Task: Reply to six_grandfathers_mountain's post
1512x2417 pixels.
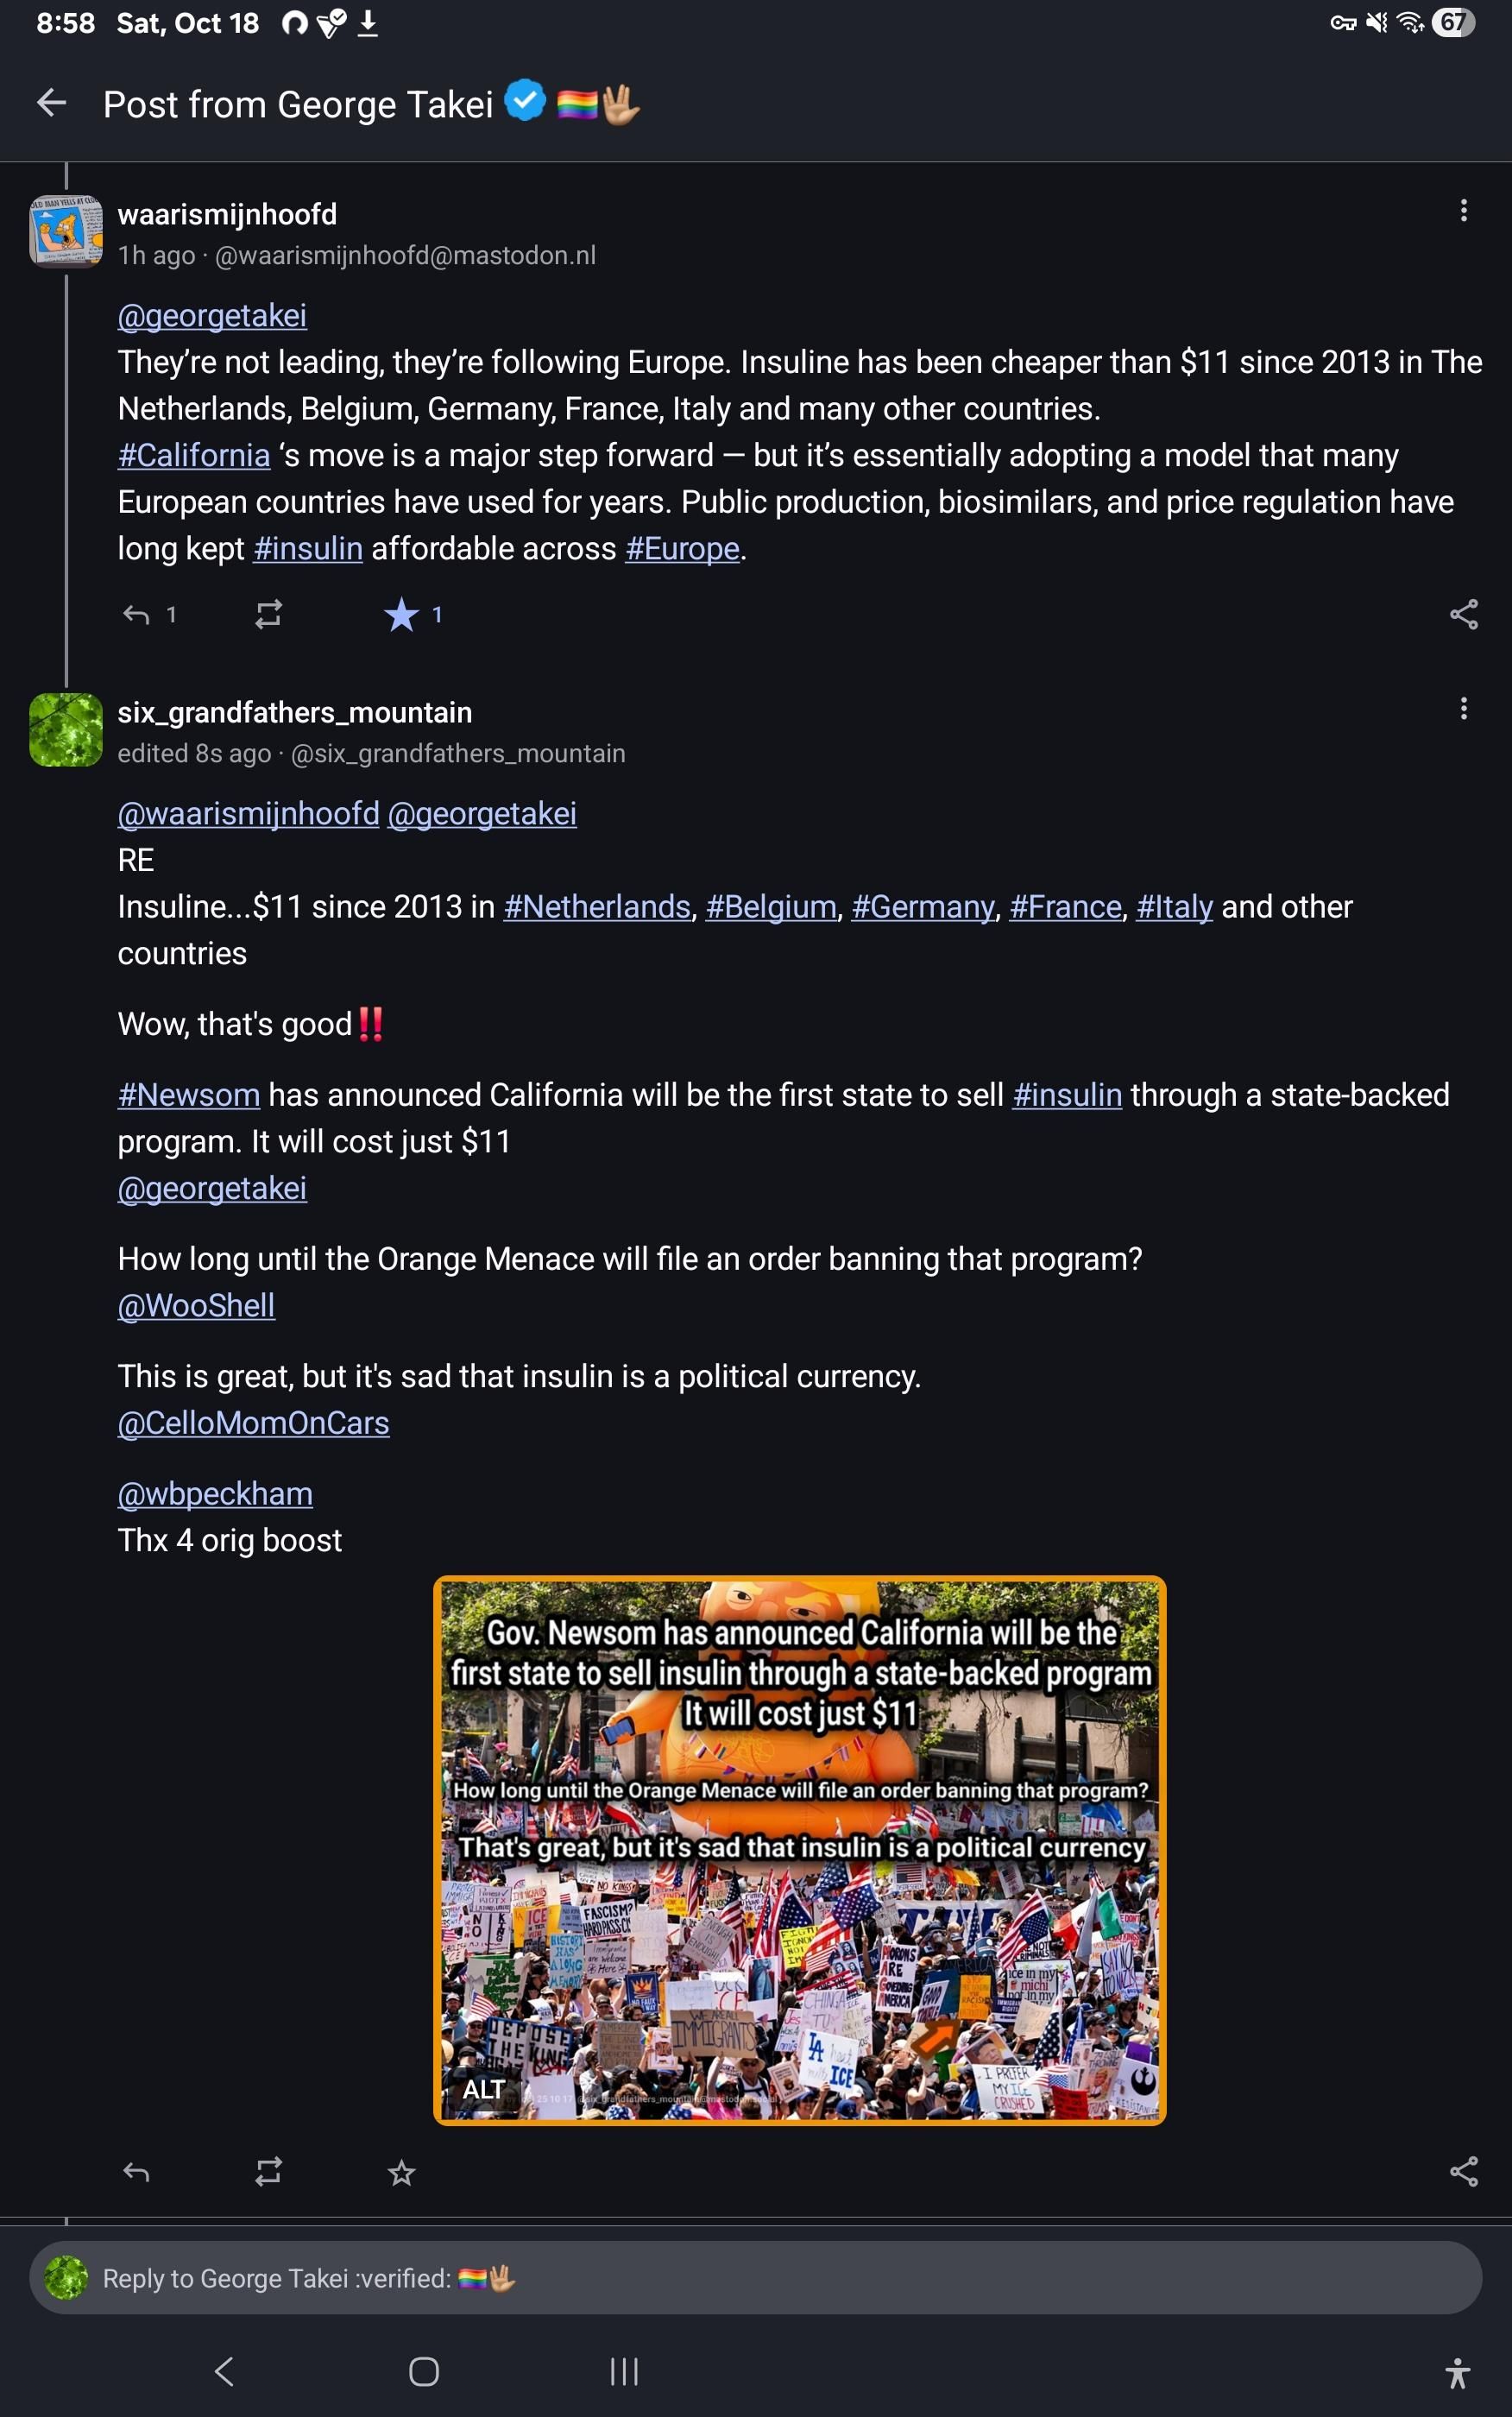Action: coord(137,2171)
